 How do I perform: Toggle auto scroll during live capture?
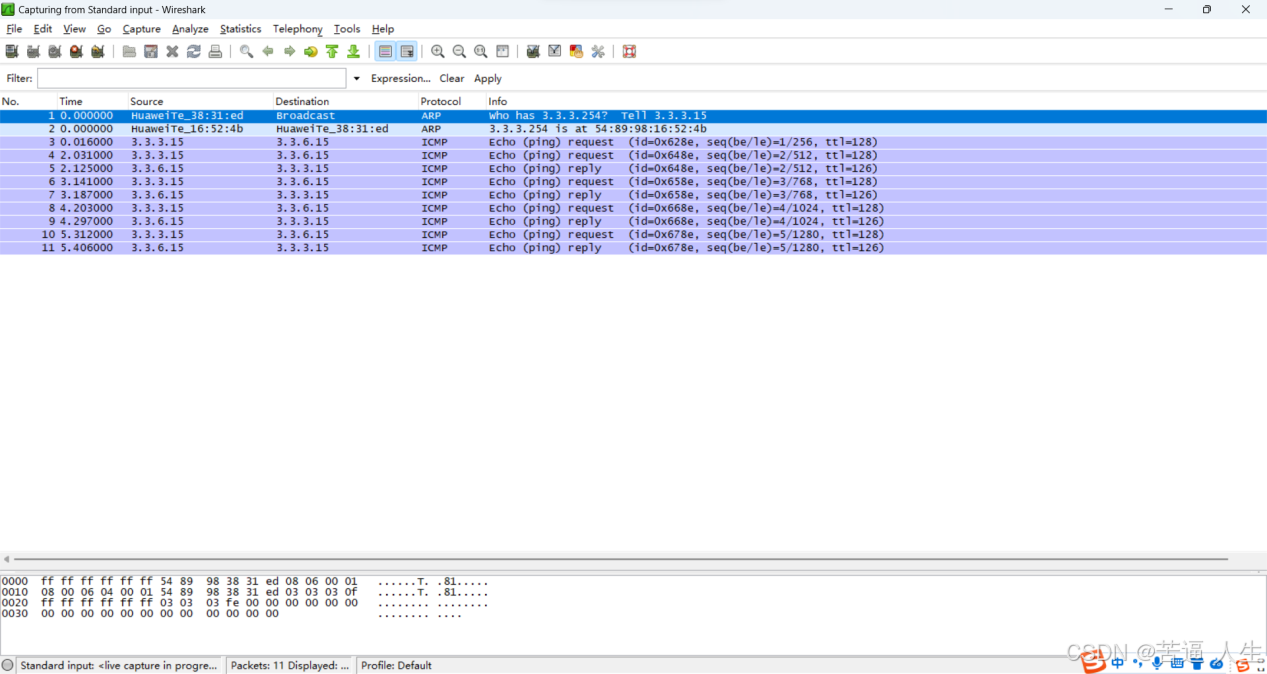(x=407, y=51)
